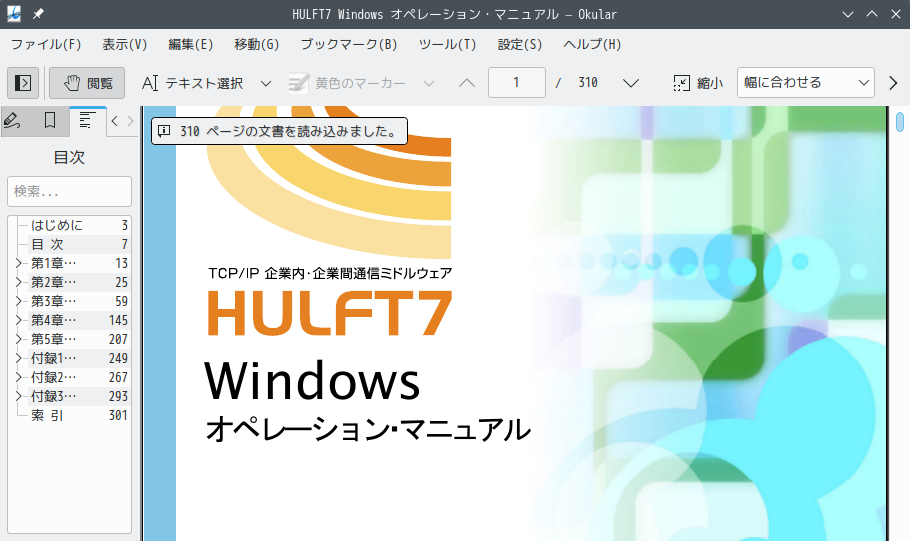Go to the next page arrow

pyautogui.click(x=631, y=83)
